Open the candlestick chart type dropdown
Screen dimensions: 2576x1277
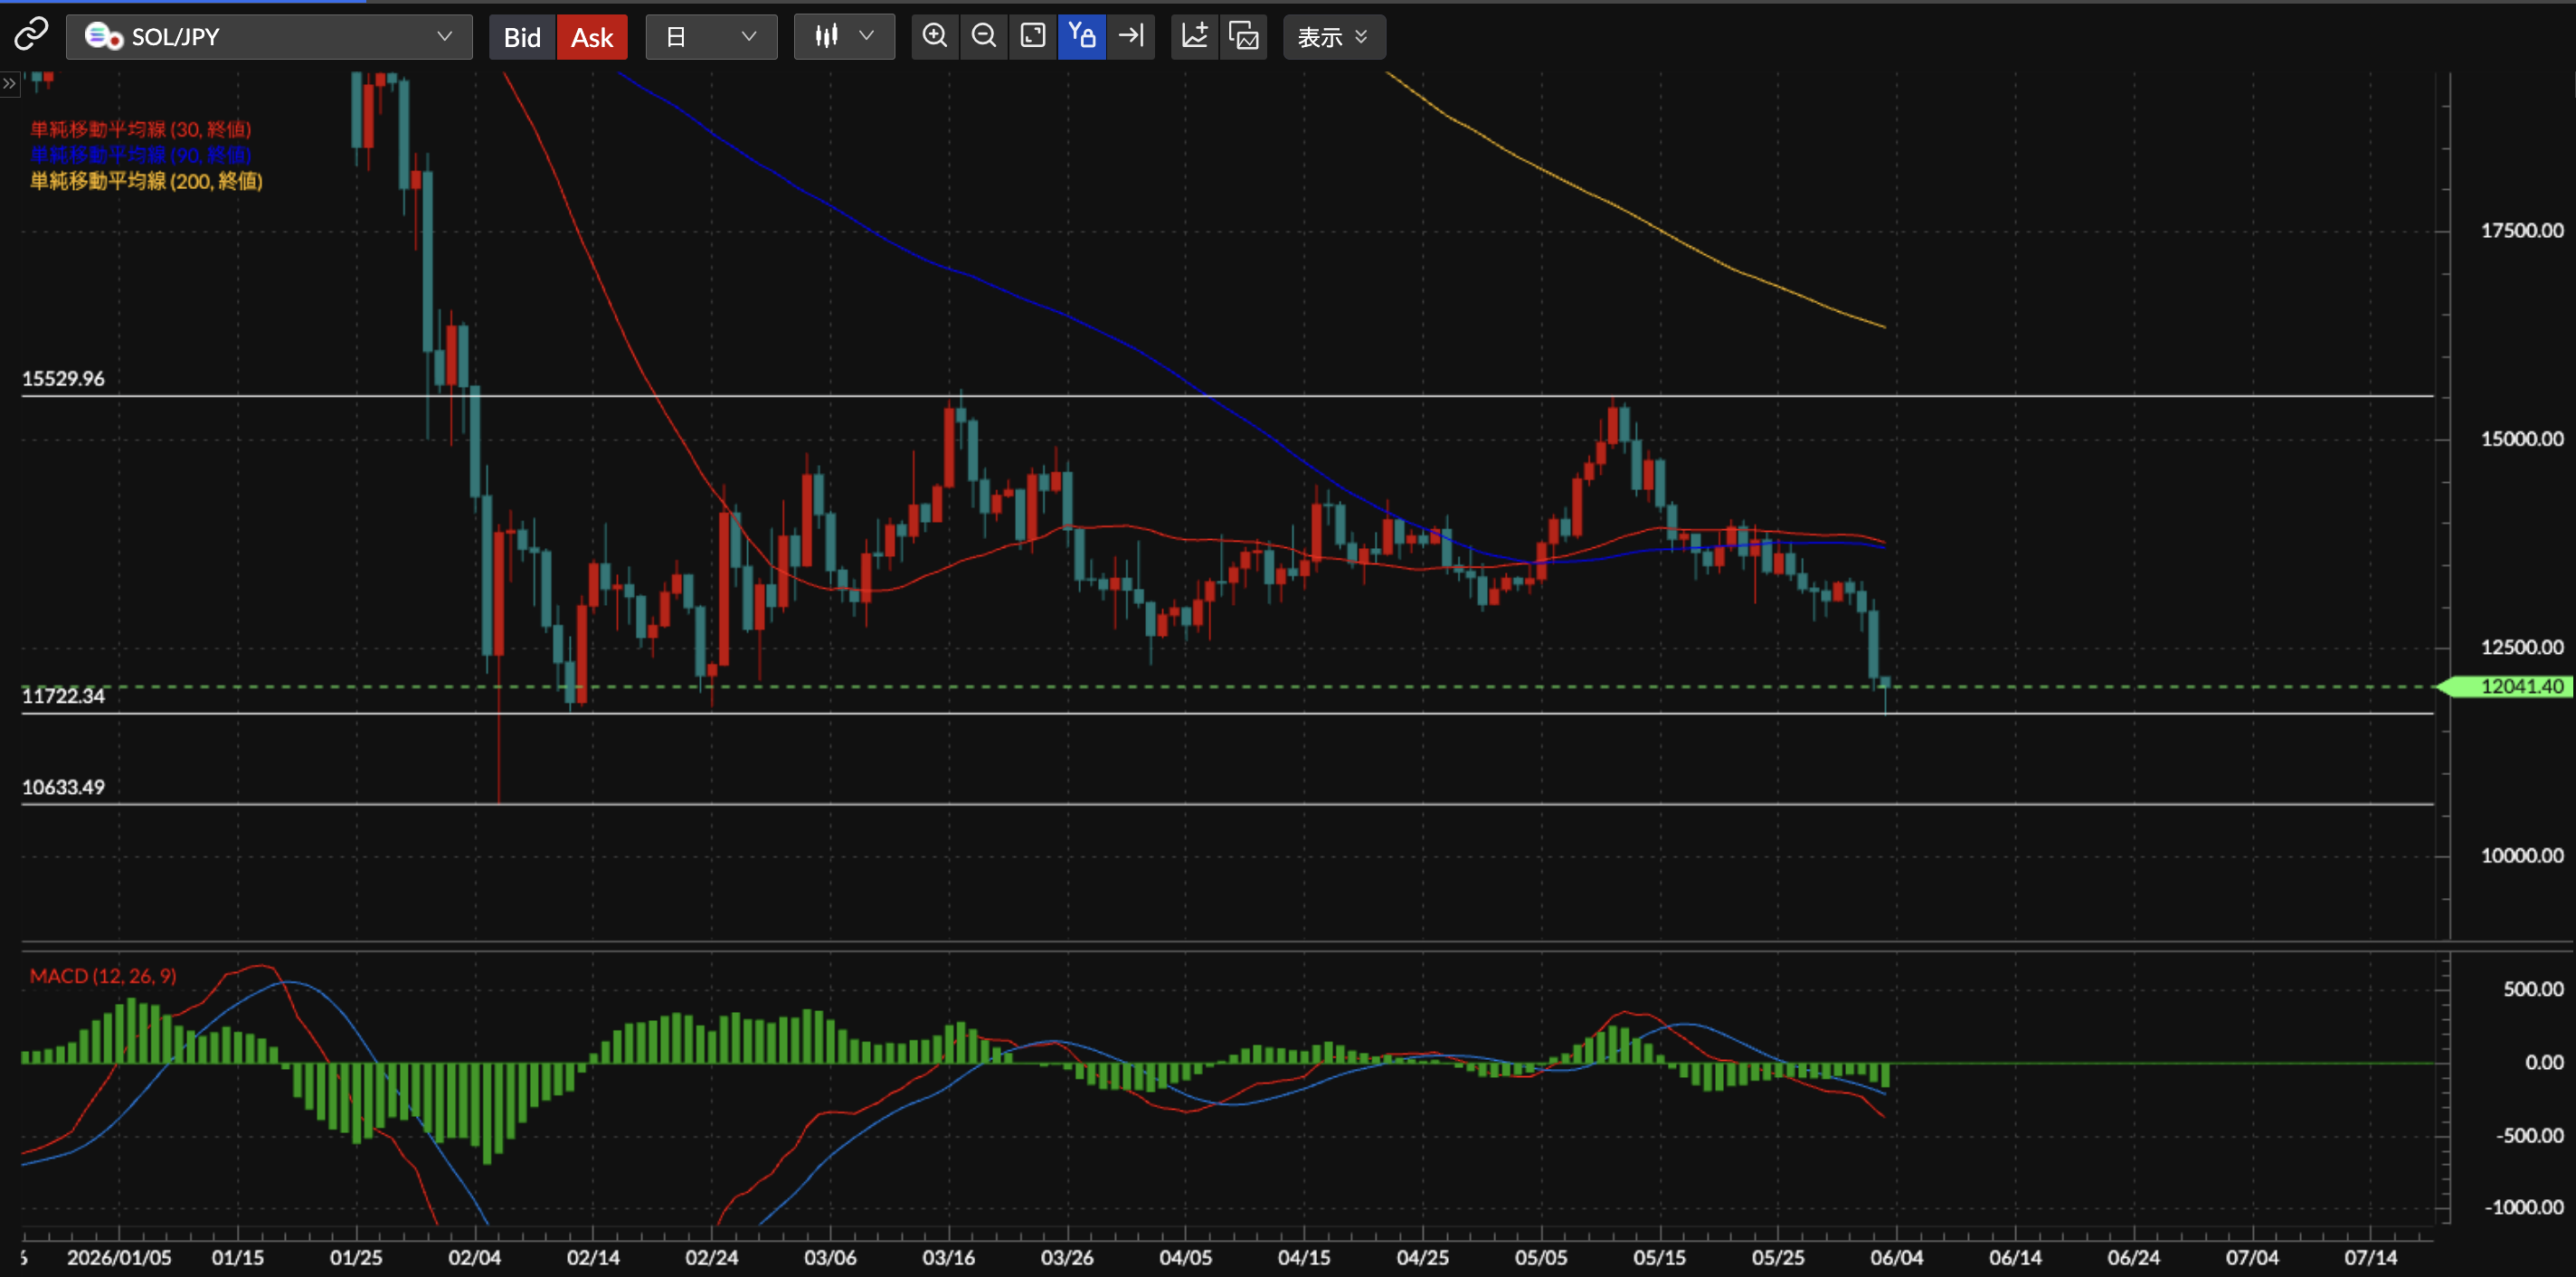click(844, 37)
